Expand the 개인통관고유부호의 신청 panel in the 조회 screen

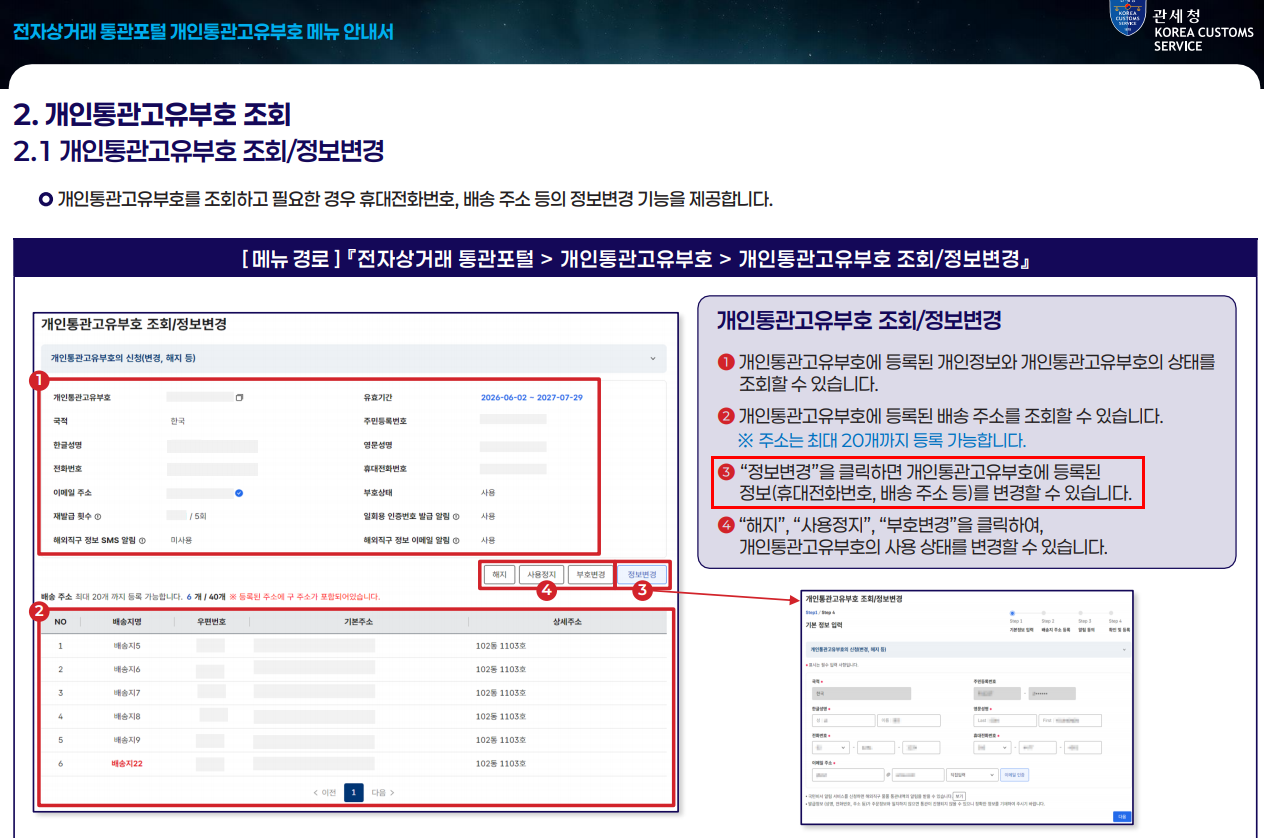pos(354,358)
